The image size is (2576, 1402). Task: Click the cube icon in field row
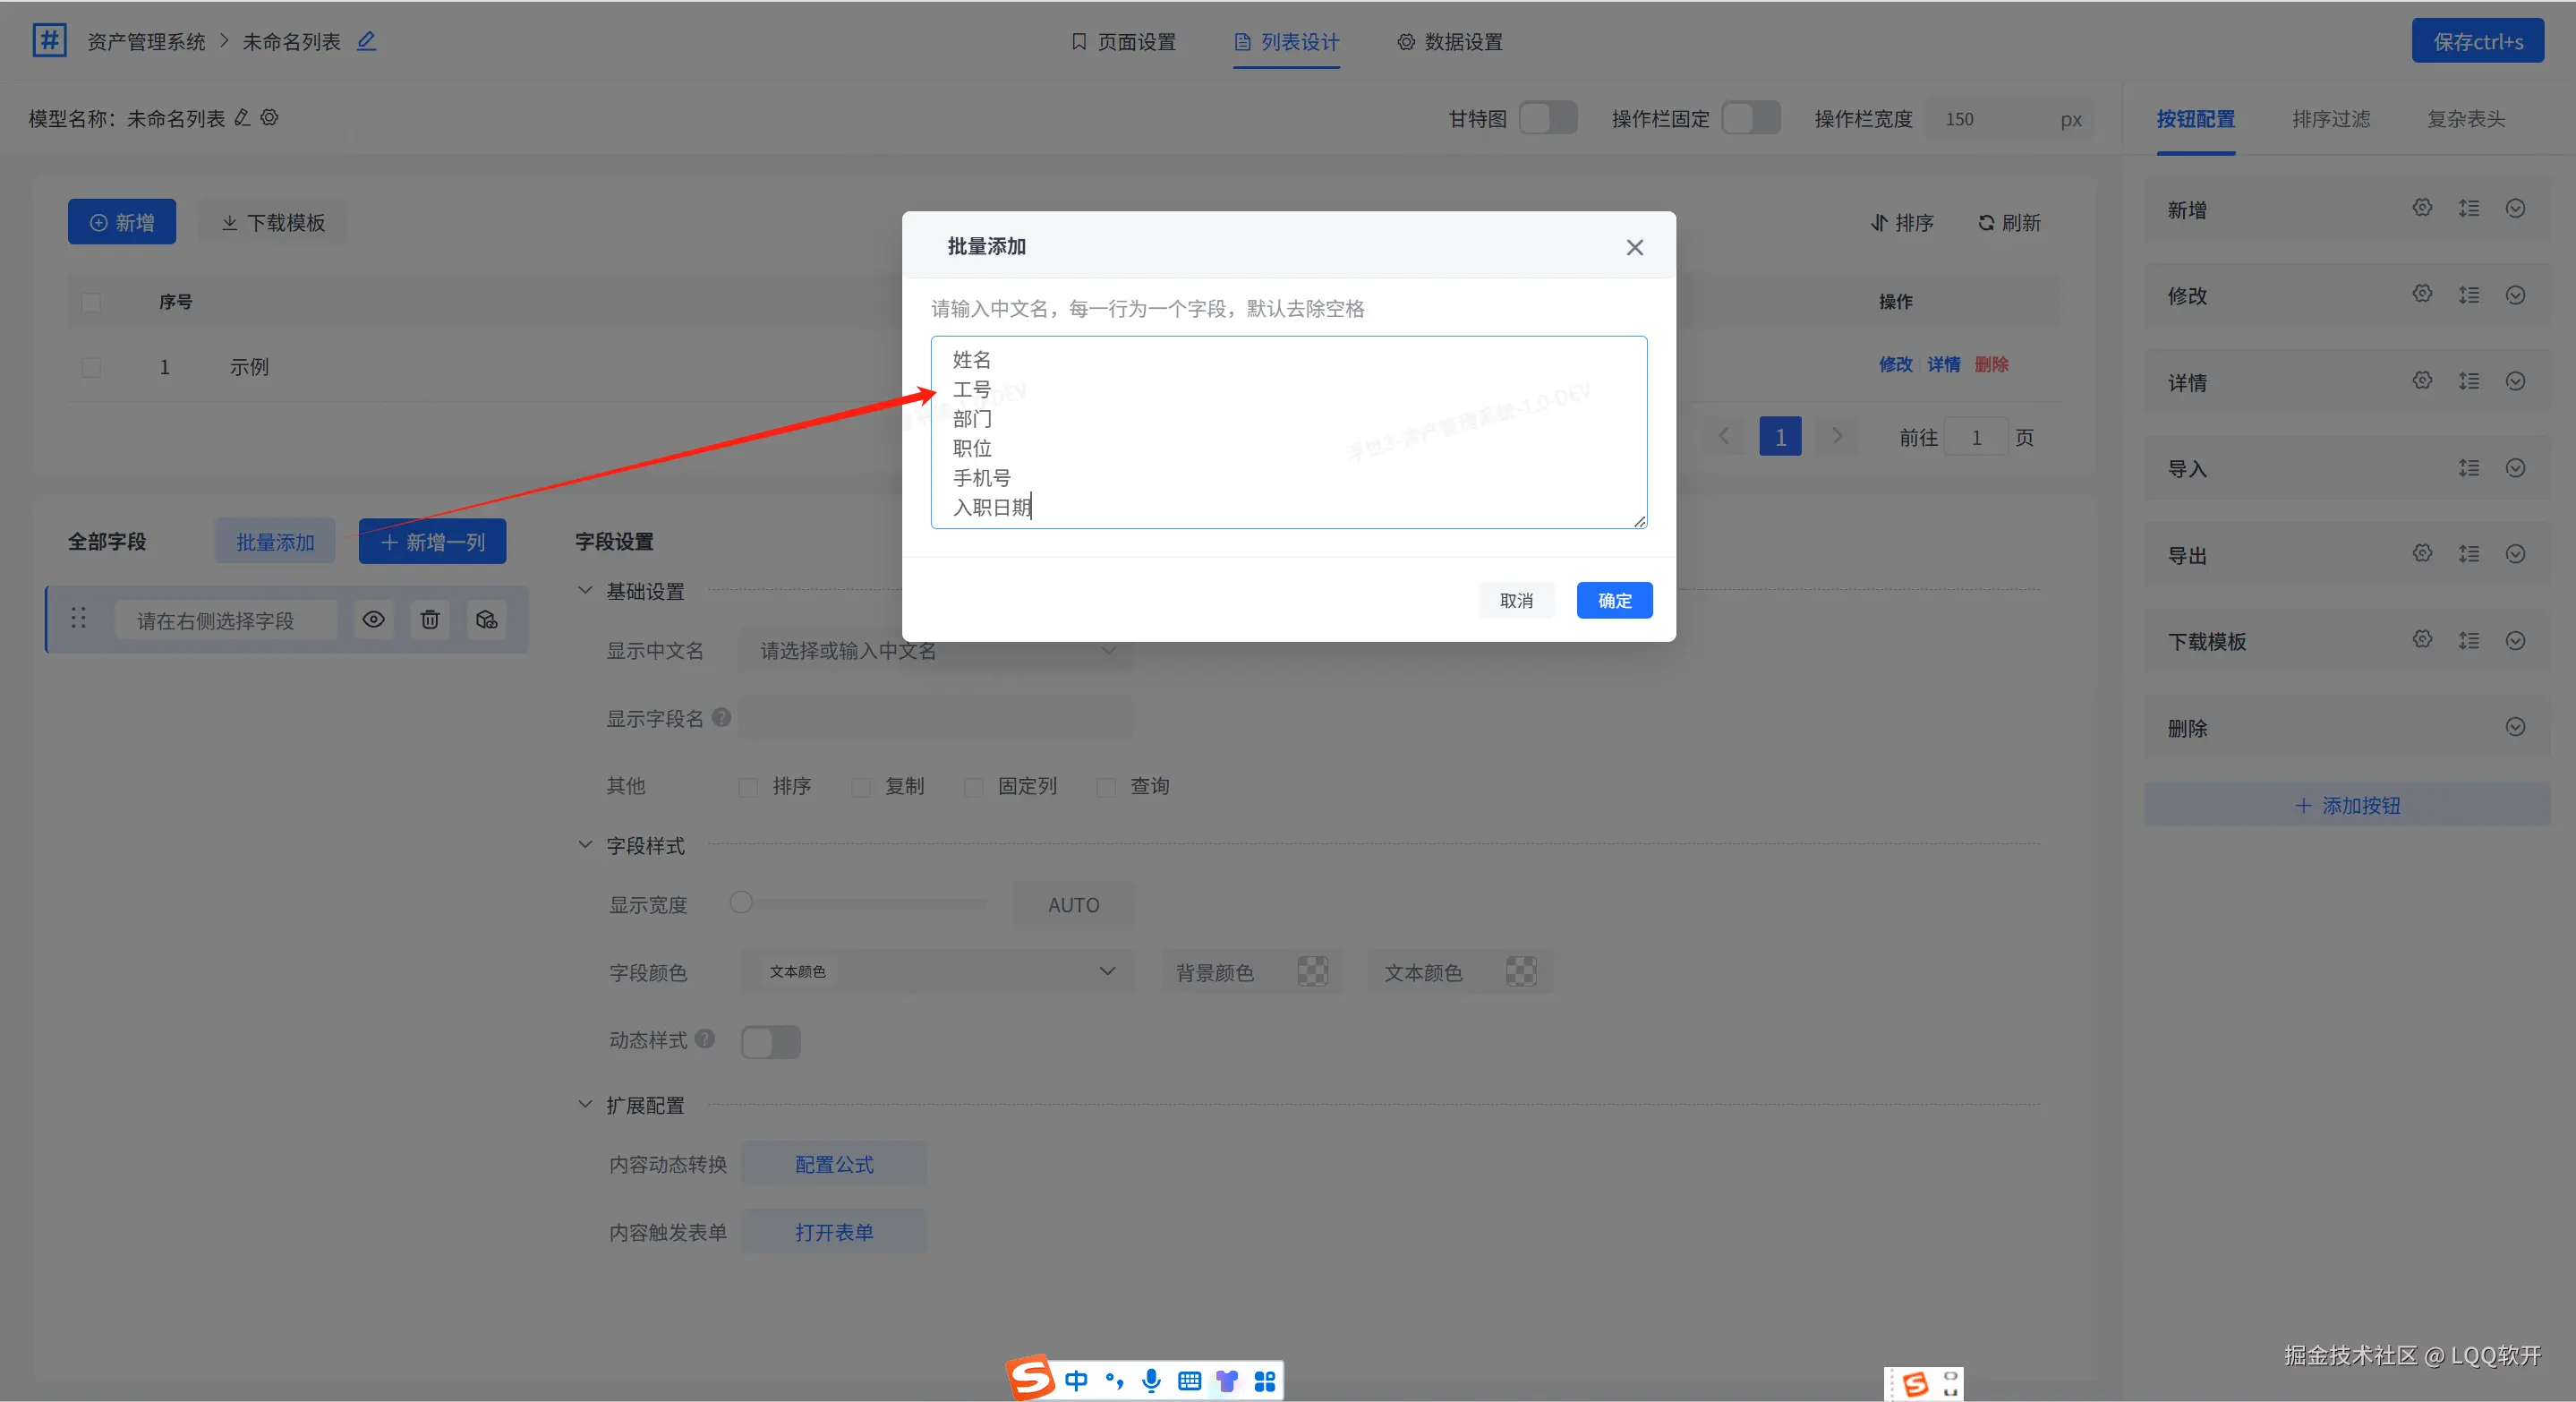(486, 620)
